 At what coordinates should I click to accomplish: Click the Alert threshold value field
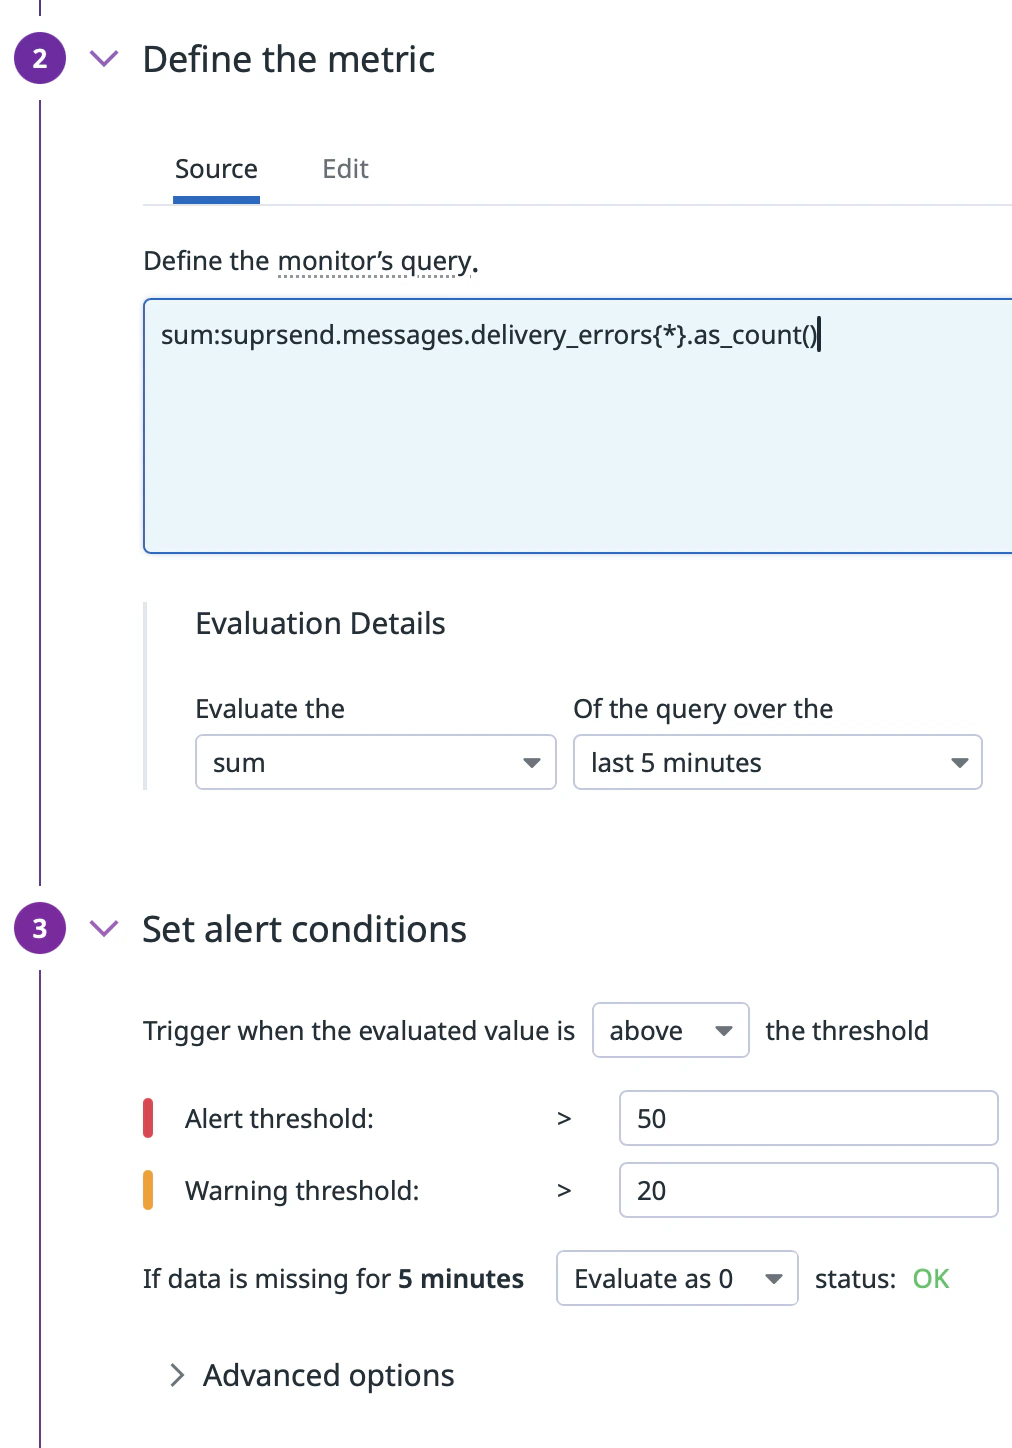click(x=808, y=1118)
